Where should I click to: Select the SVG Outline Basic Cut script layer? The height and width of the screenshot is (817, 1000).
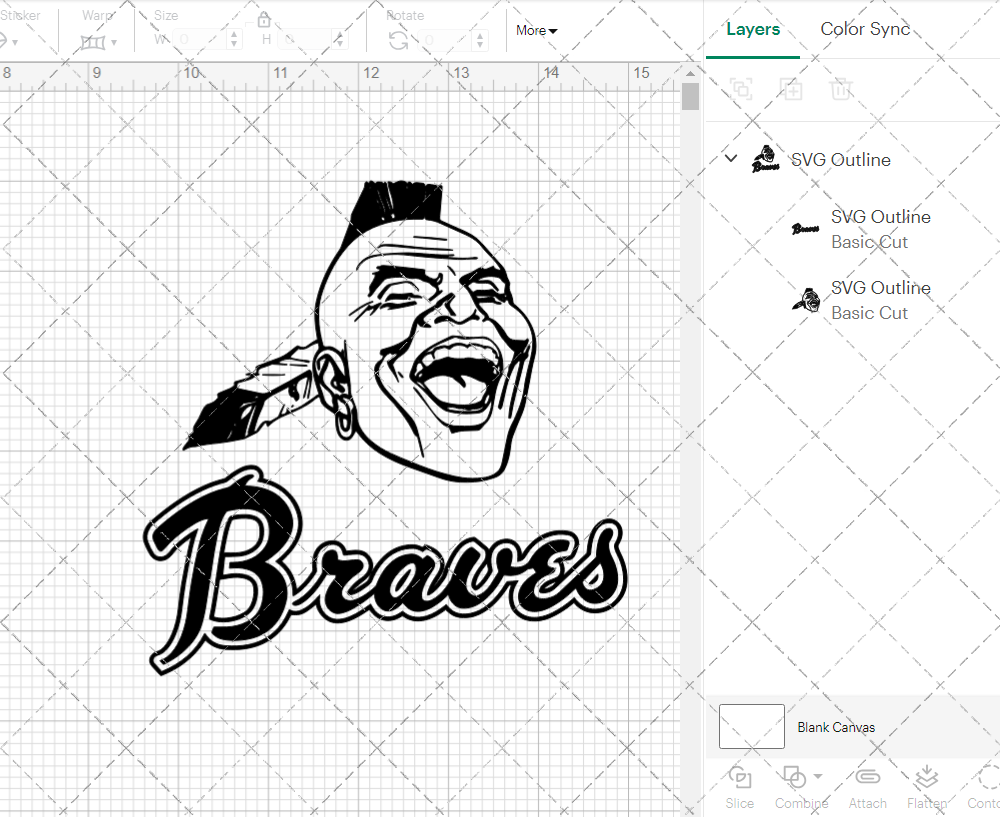pos(881,229)
